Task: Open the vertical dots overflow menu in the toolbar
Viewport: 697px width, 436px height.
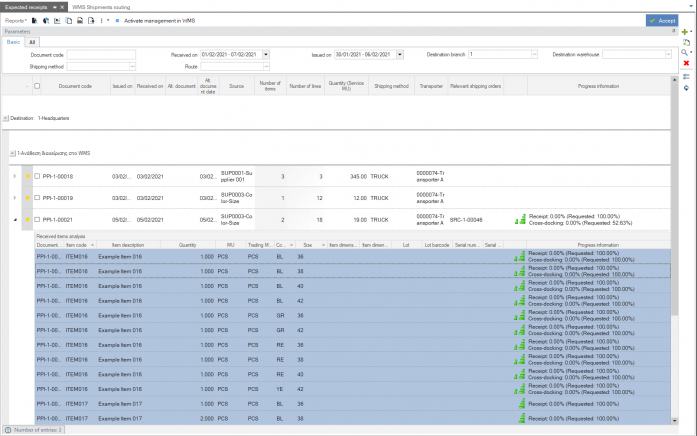Action: [101, 21]
